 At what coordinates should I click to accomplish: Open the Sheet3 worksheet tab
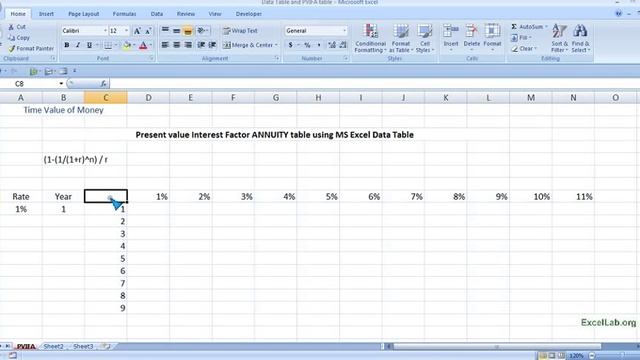(x=83, y=346)
